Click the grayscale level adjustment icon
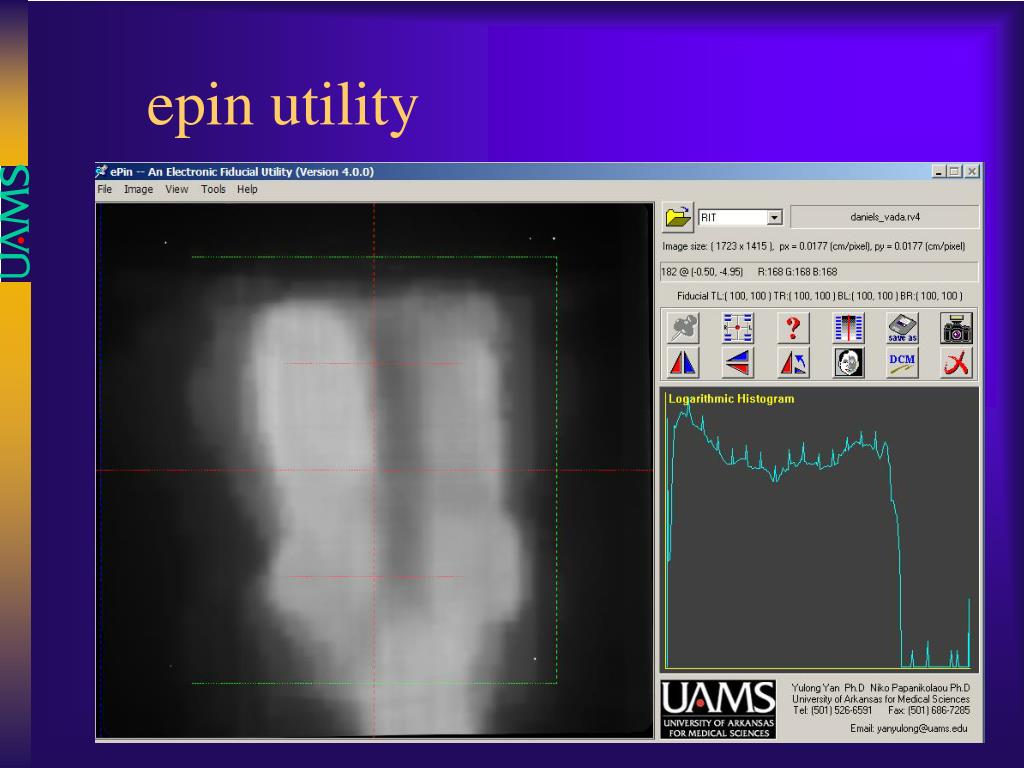Screen dimensions: 1024x768 (x=848, y=327)
